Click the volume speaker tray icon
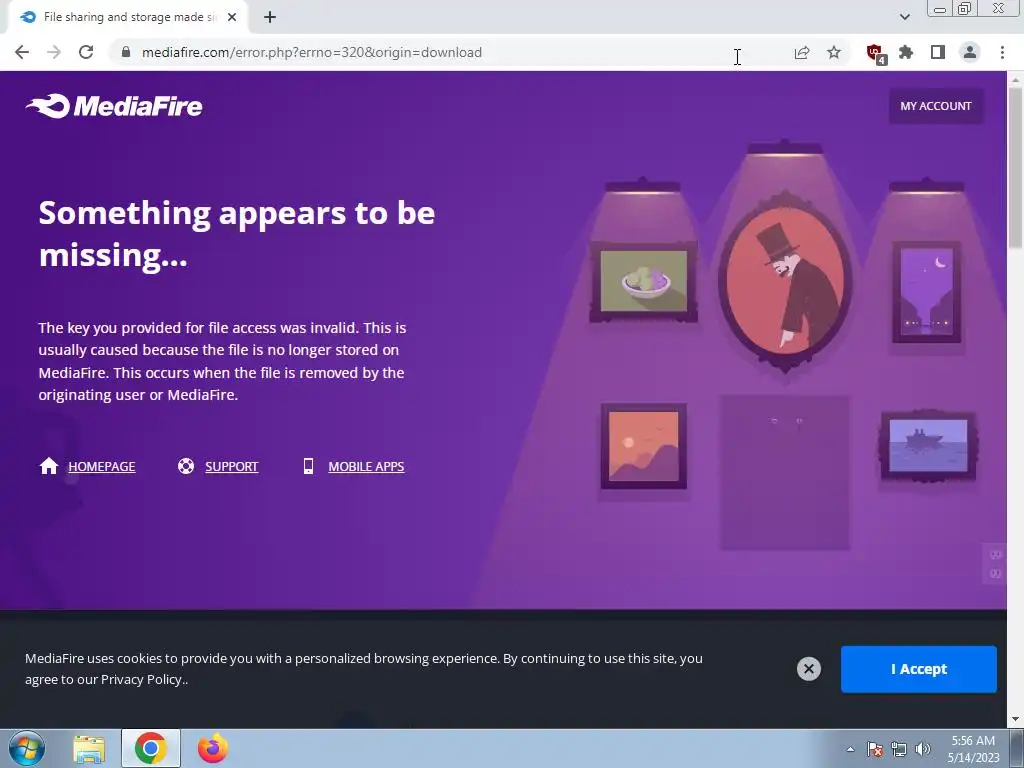 pyautogui.click(x=922, y=749)
